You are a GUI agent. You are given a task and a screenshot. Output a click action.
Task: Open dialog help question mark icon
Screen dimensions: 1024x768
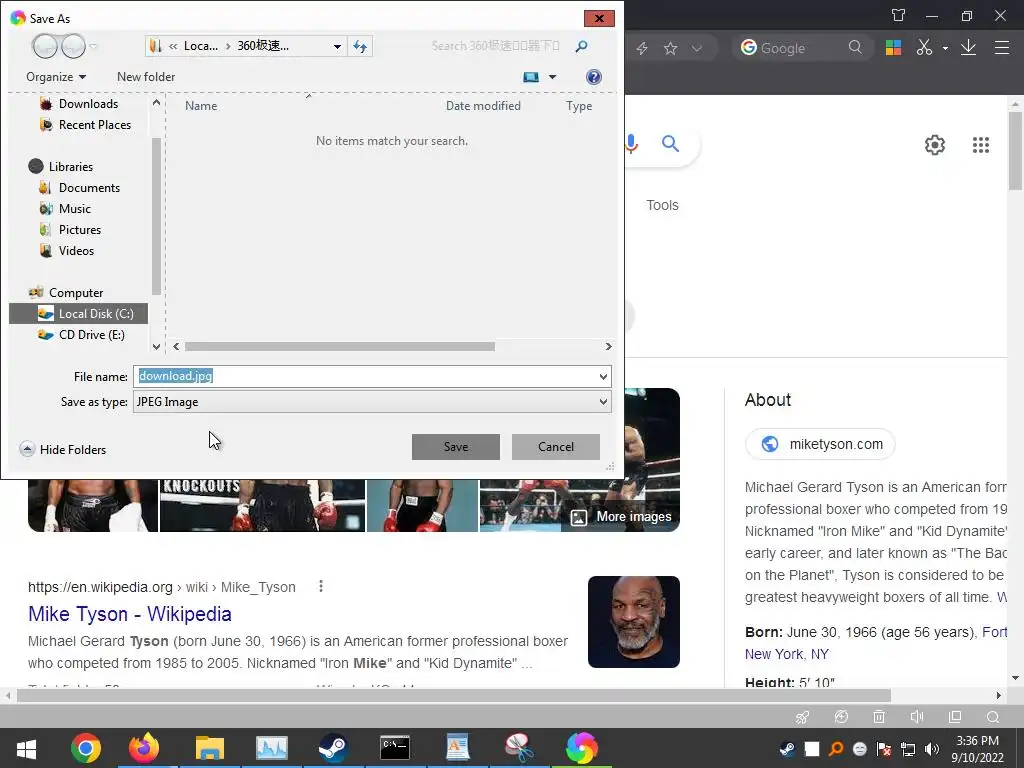point(594,77)
